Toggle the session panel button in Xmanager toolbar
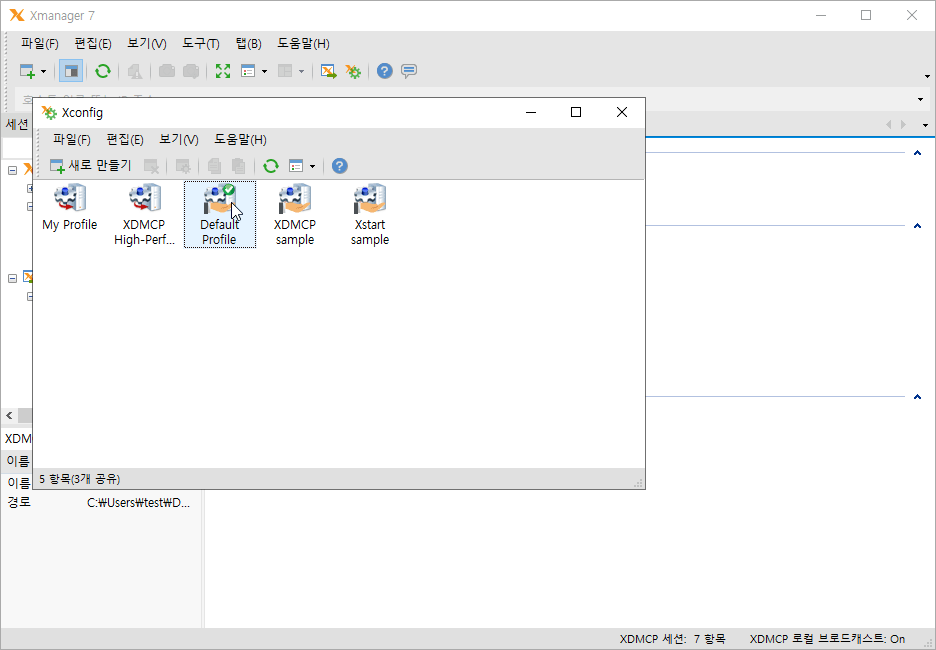The width and height of the screenshot is (936, 650). point(71,72)
